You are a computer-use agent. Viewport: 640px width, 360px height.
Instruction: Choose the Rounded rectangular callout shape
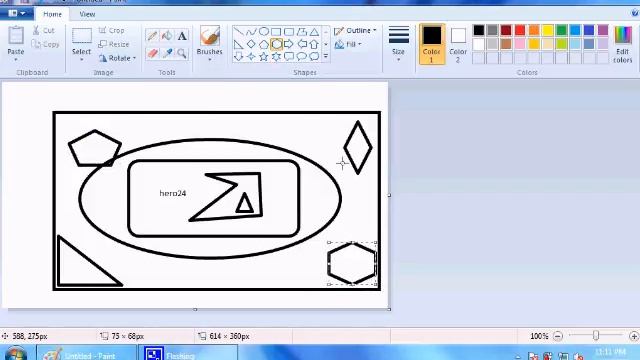point(289,56)
